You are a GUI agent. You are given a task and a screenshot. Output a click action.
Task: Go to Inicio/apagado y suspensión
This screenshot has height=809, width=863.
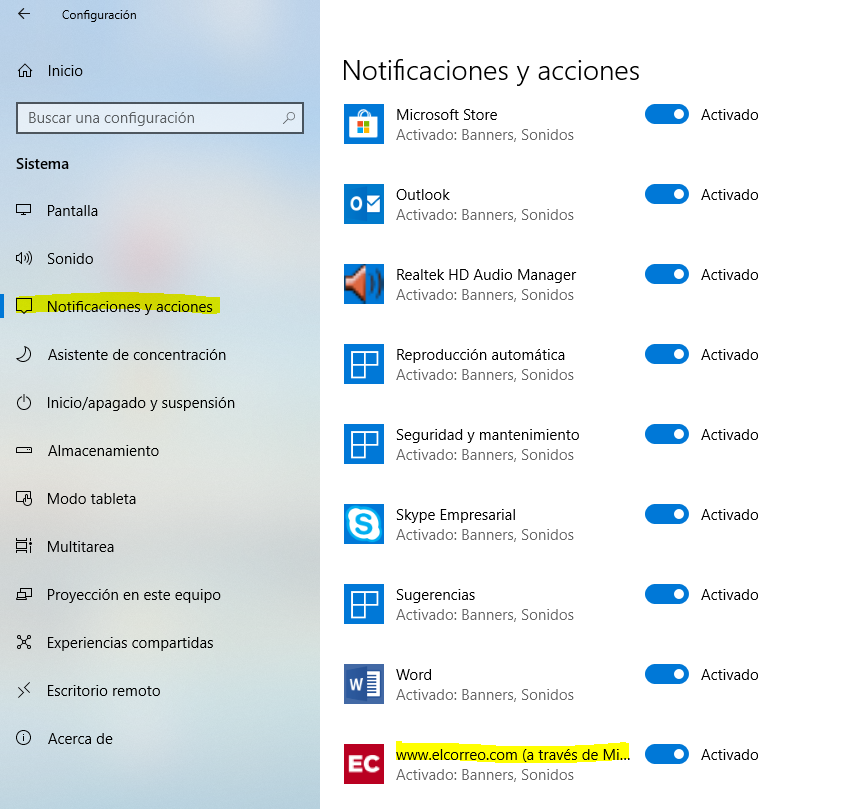(141, 403)
